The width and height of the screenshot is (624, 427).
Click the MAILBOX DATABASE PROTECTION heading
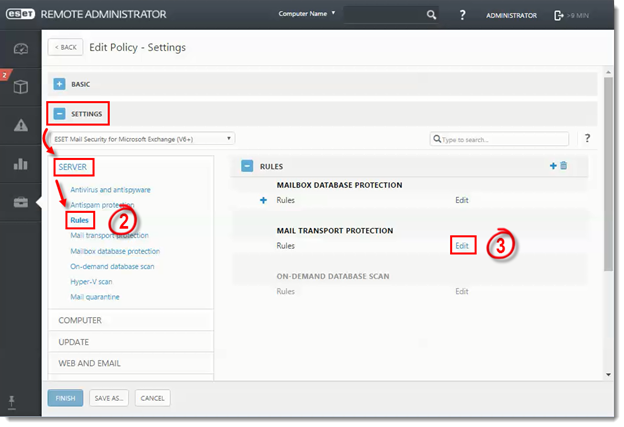(x=339, y=185)
